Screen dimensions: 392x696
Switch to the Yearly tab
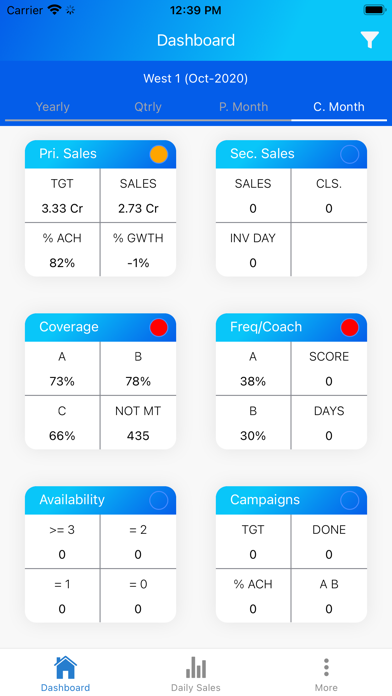[x=52, y=107]
